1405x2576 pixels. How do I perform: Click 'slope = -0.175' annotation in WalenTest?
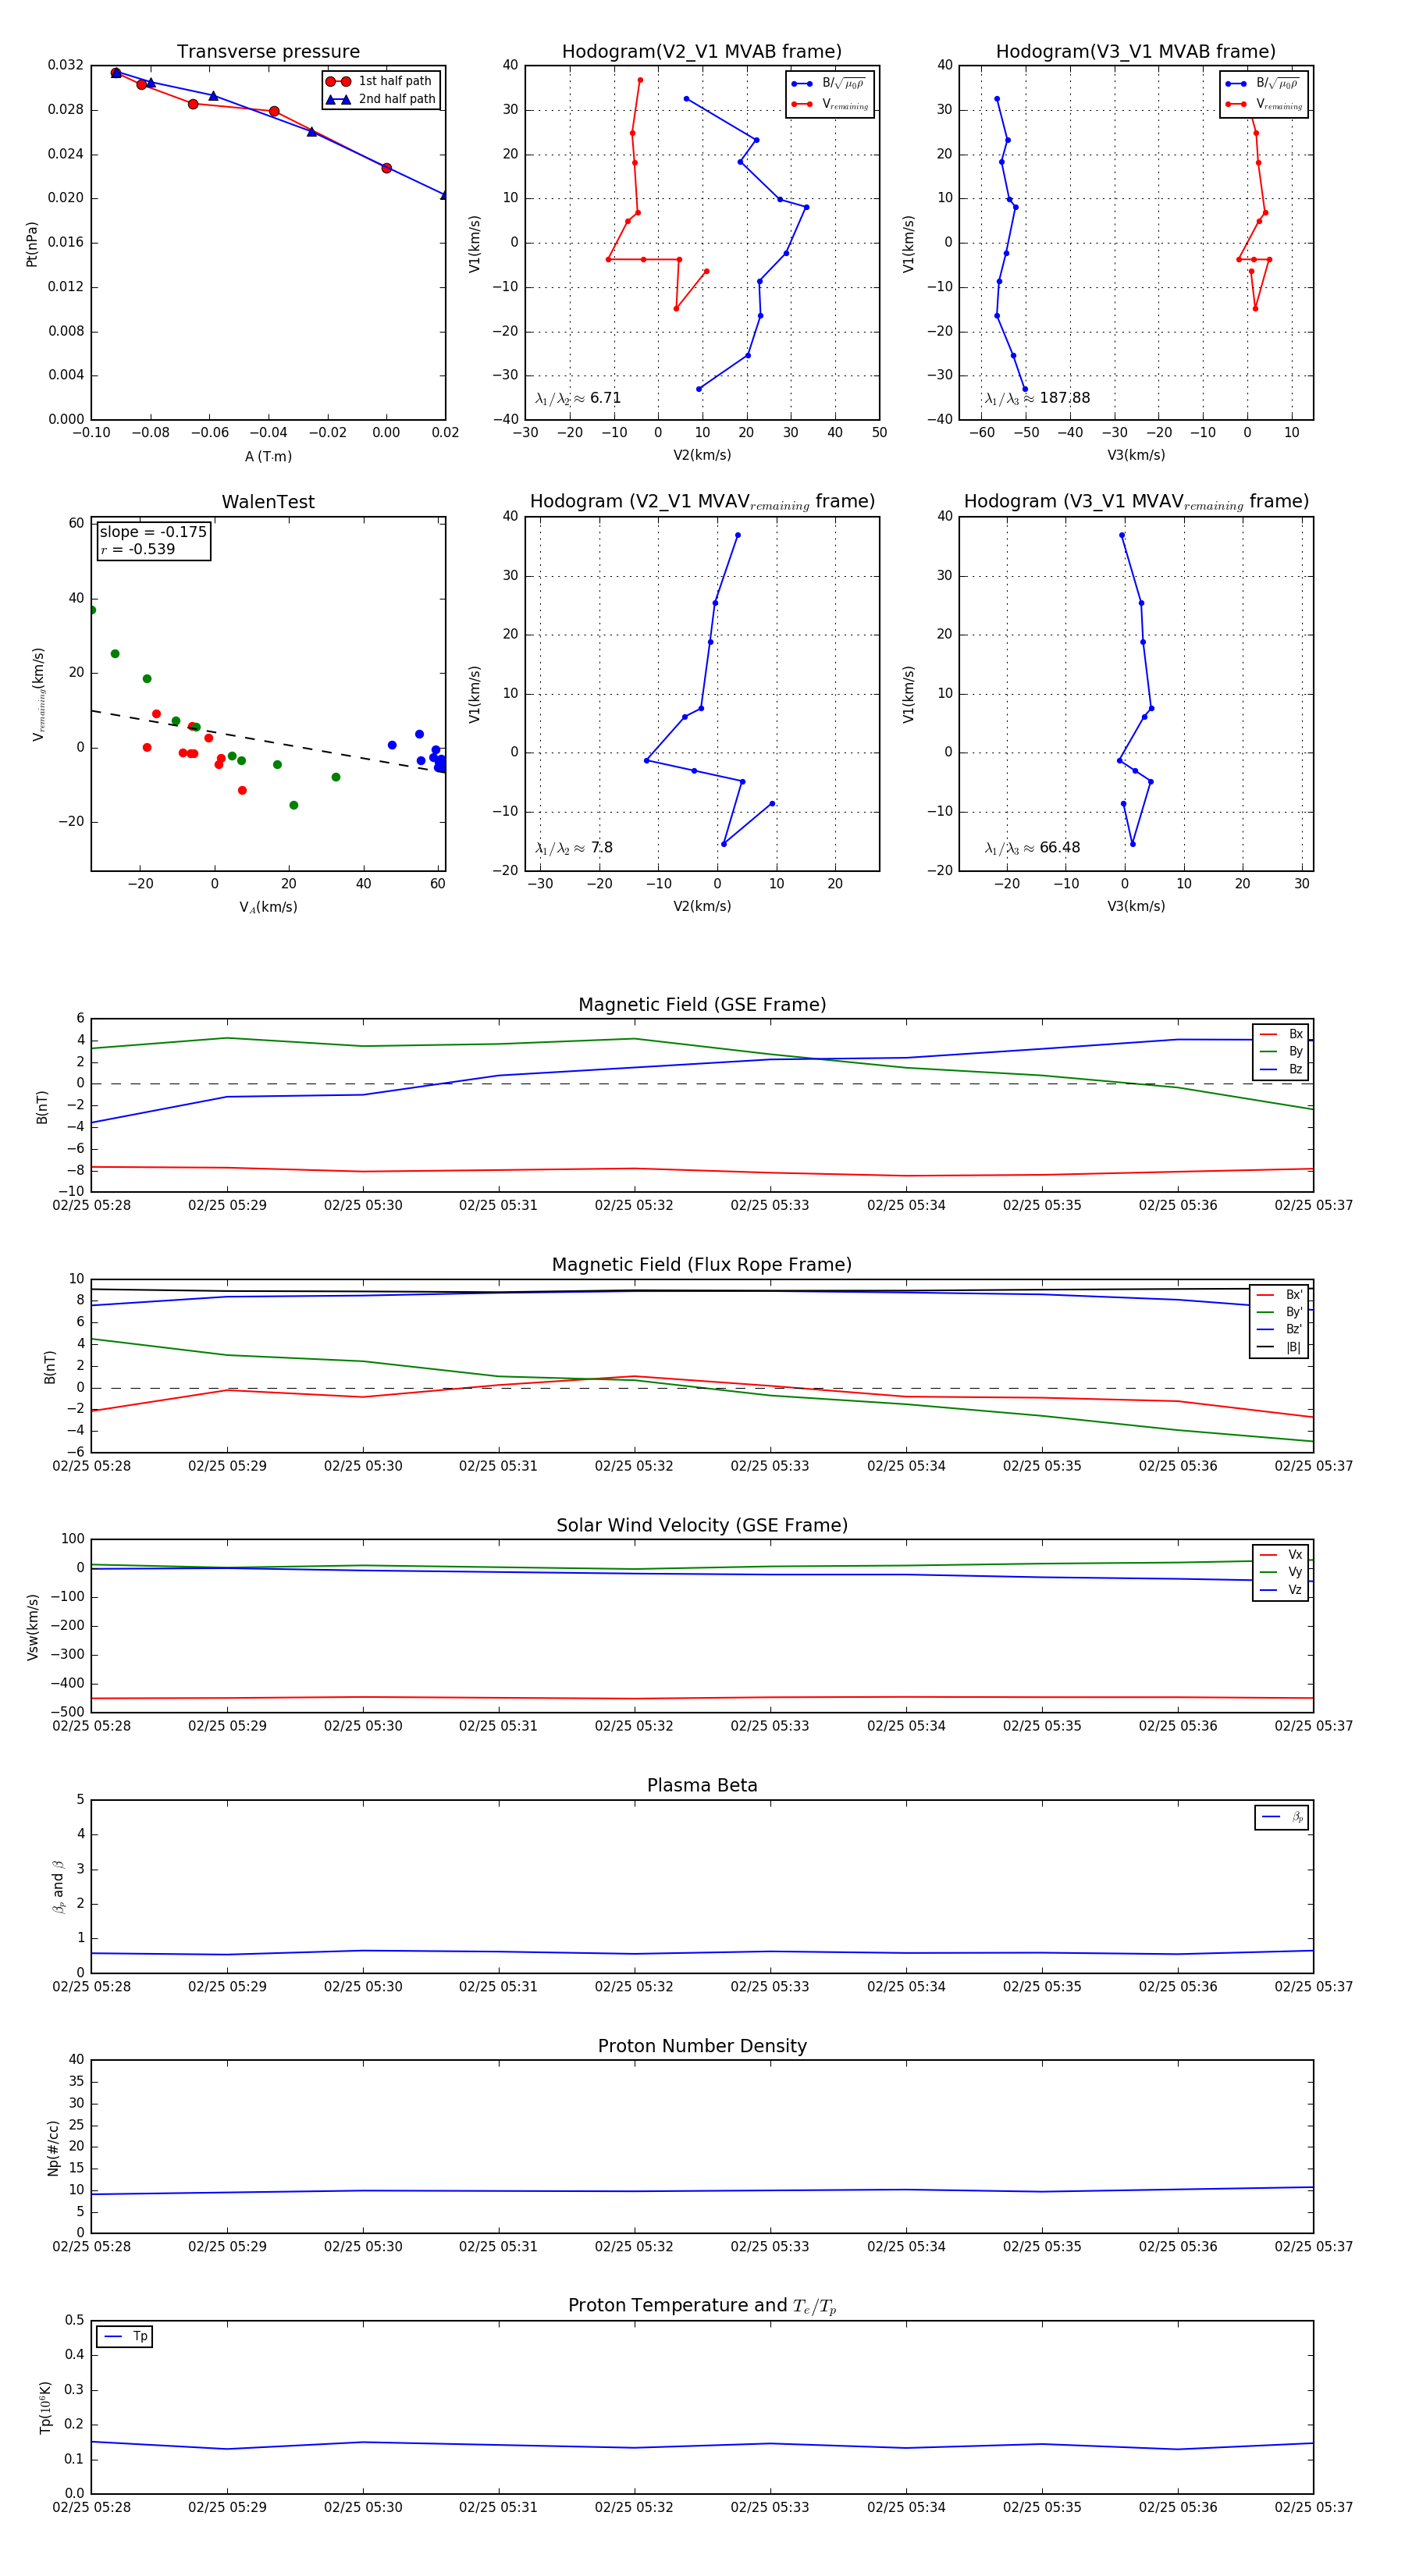tap(153, 532)
